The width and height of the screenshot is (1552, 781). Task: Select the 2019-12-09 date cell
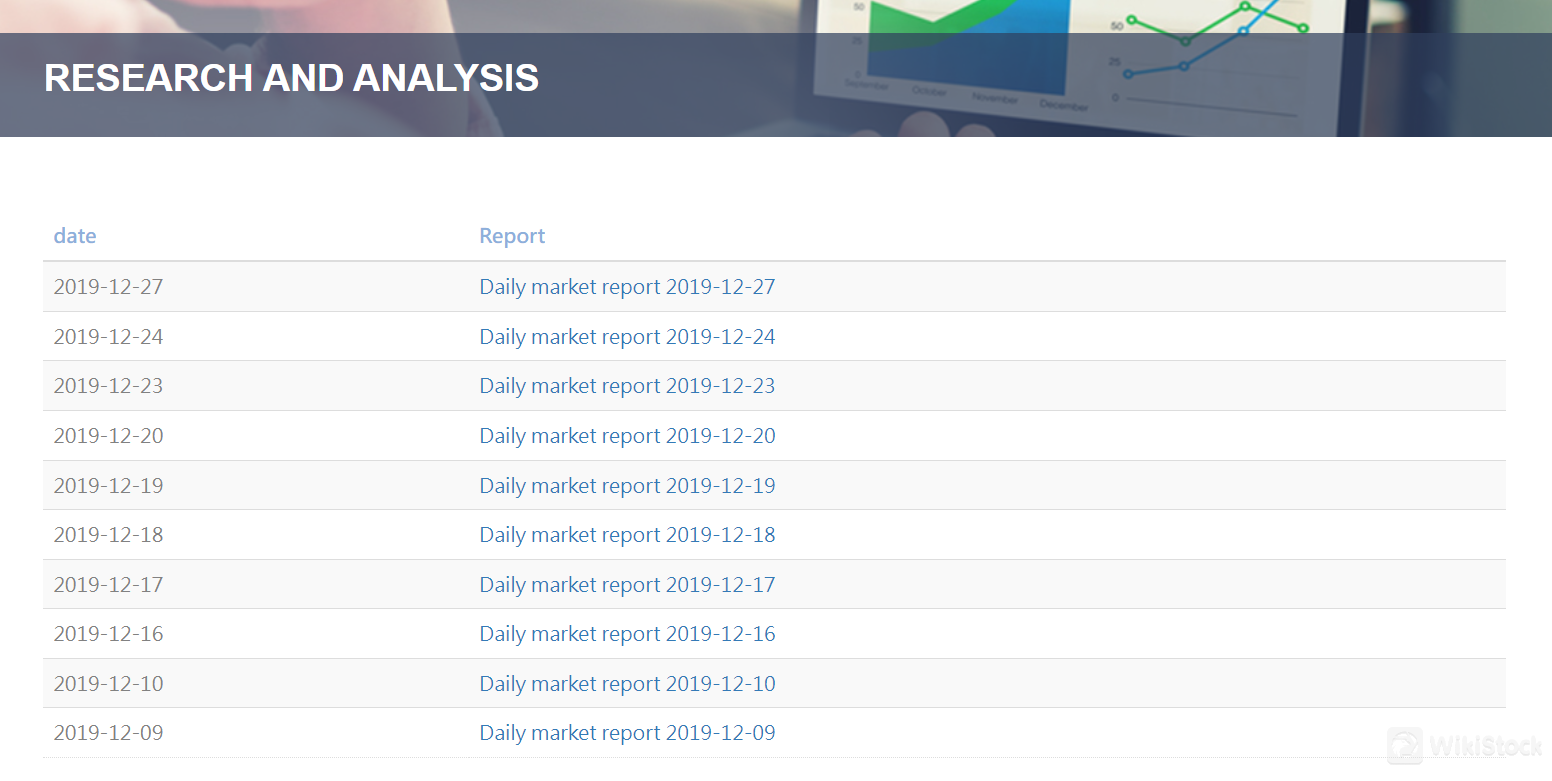[108, 733]
